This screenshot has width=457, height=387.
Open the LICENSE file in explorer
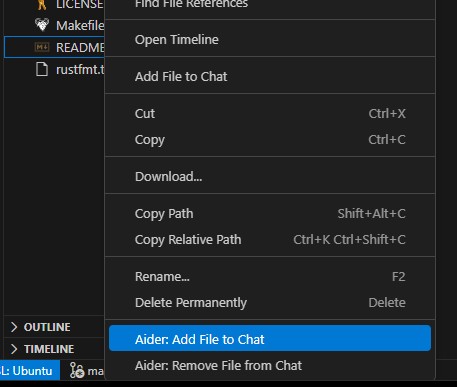[x=54, y=5]
